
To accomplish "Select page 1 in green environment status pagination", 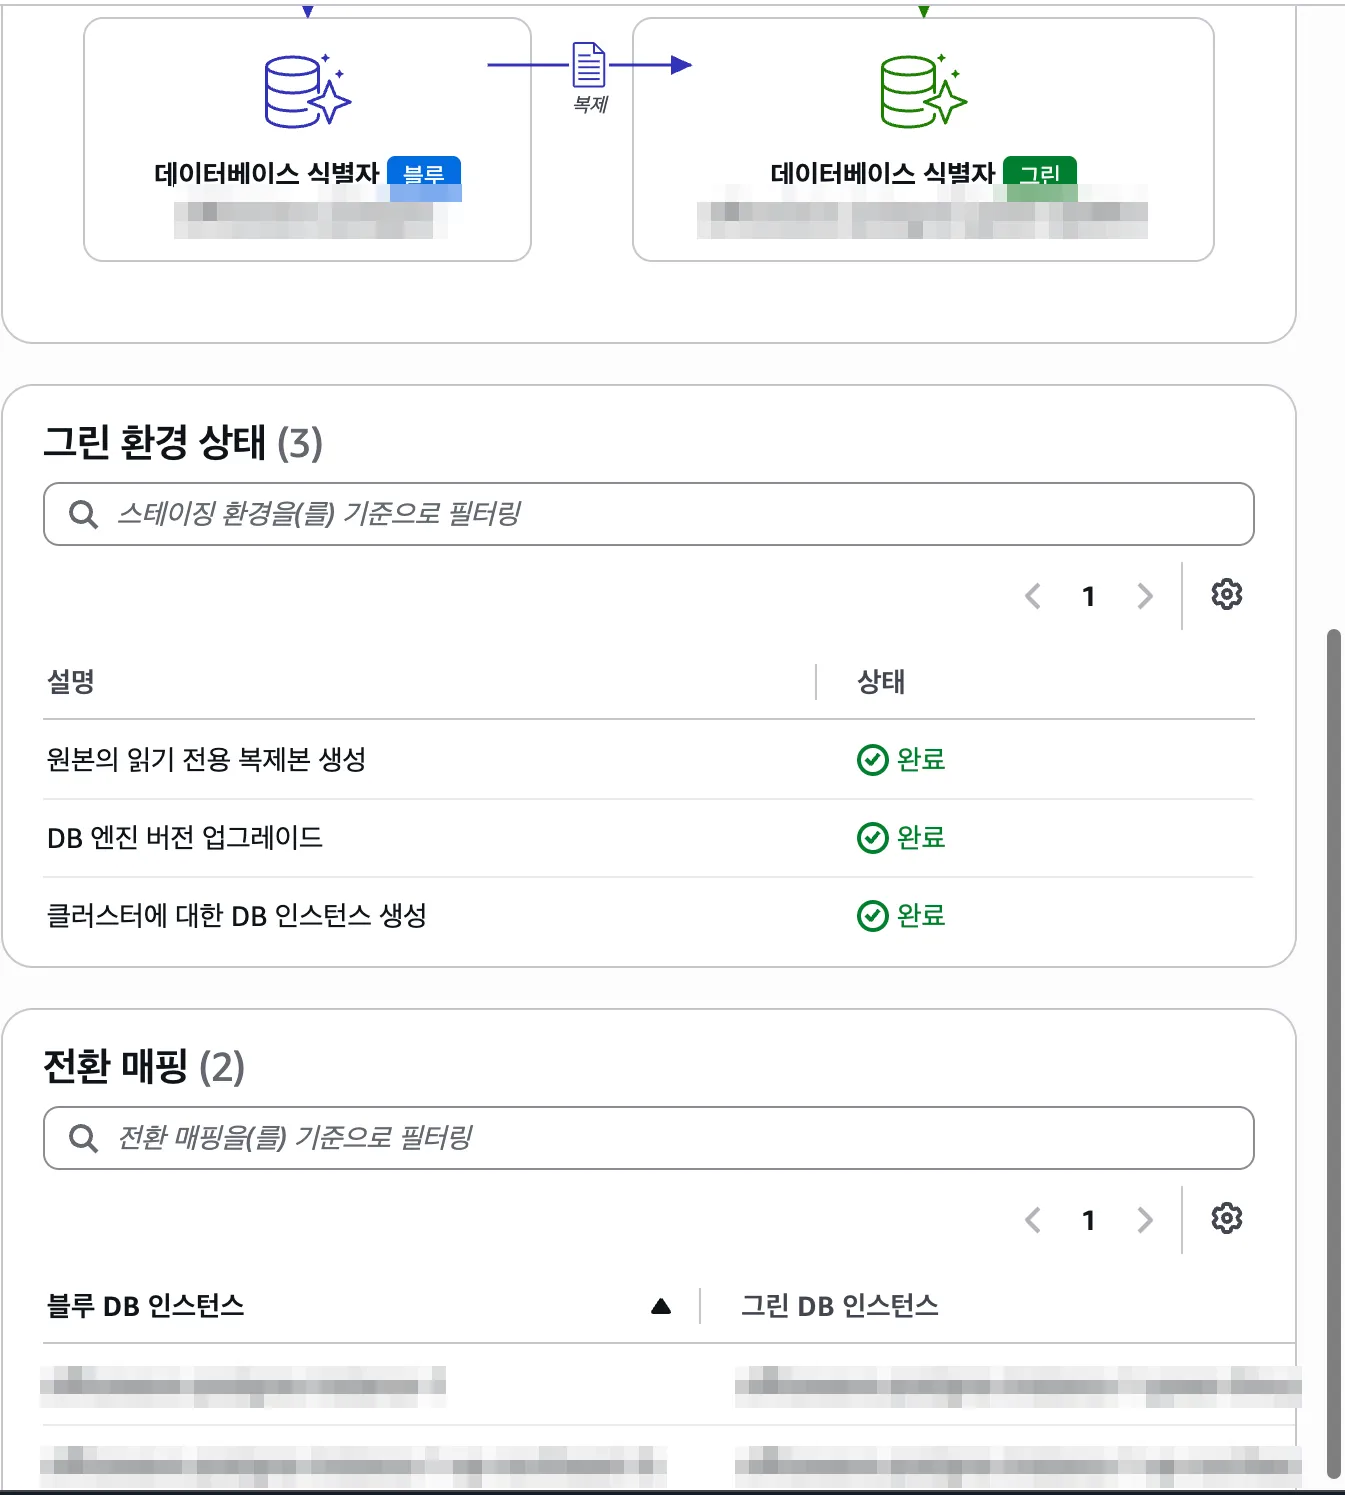I will click(x=1089, y=597).
